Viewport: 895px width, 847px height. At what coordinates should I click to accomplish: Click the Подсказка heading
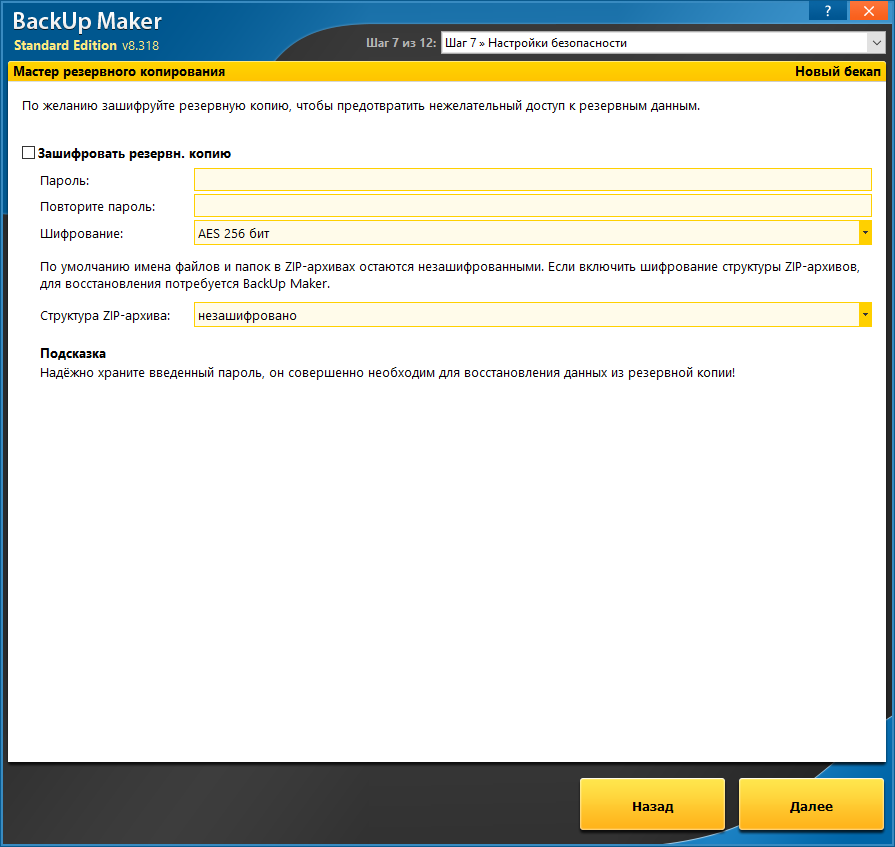[x=73, y=353]
